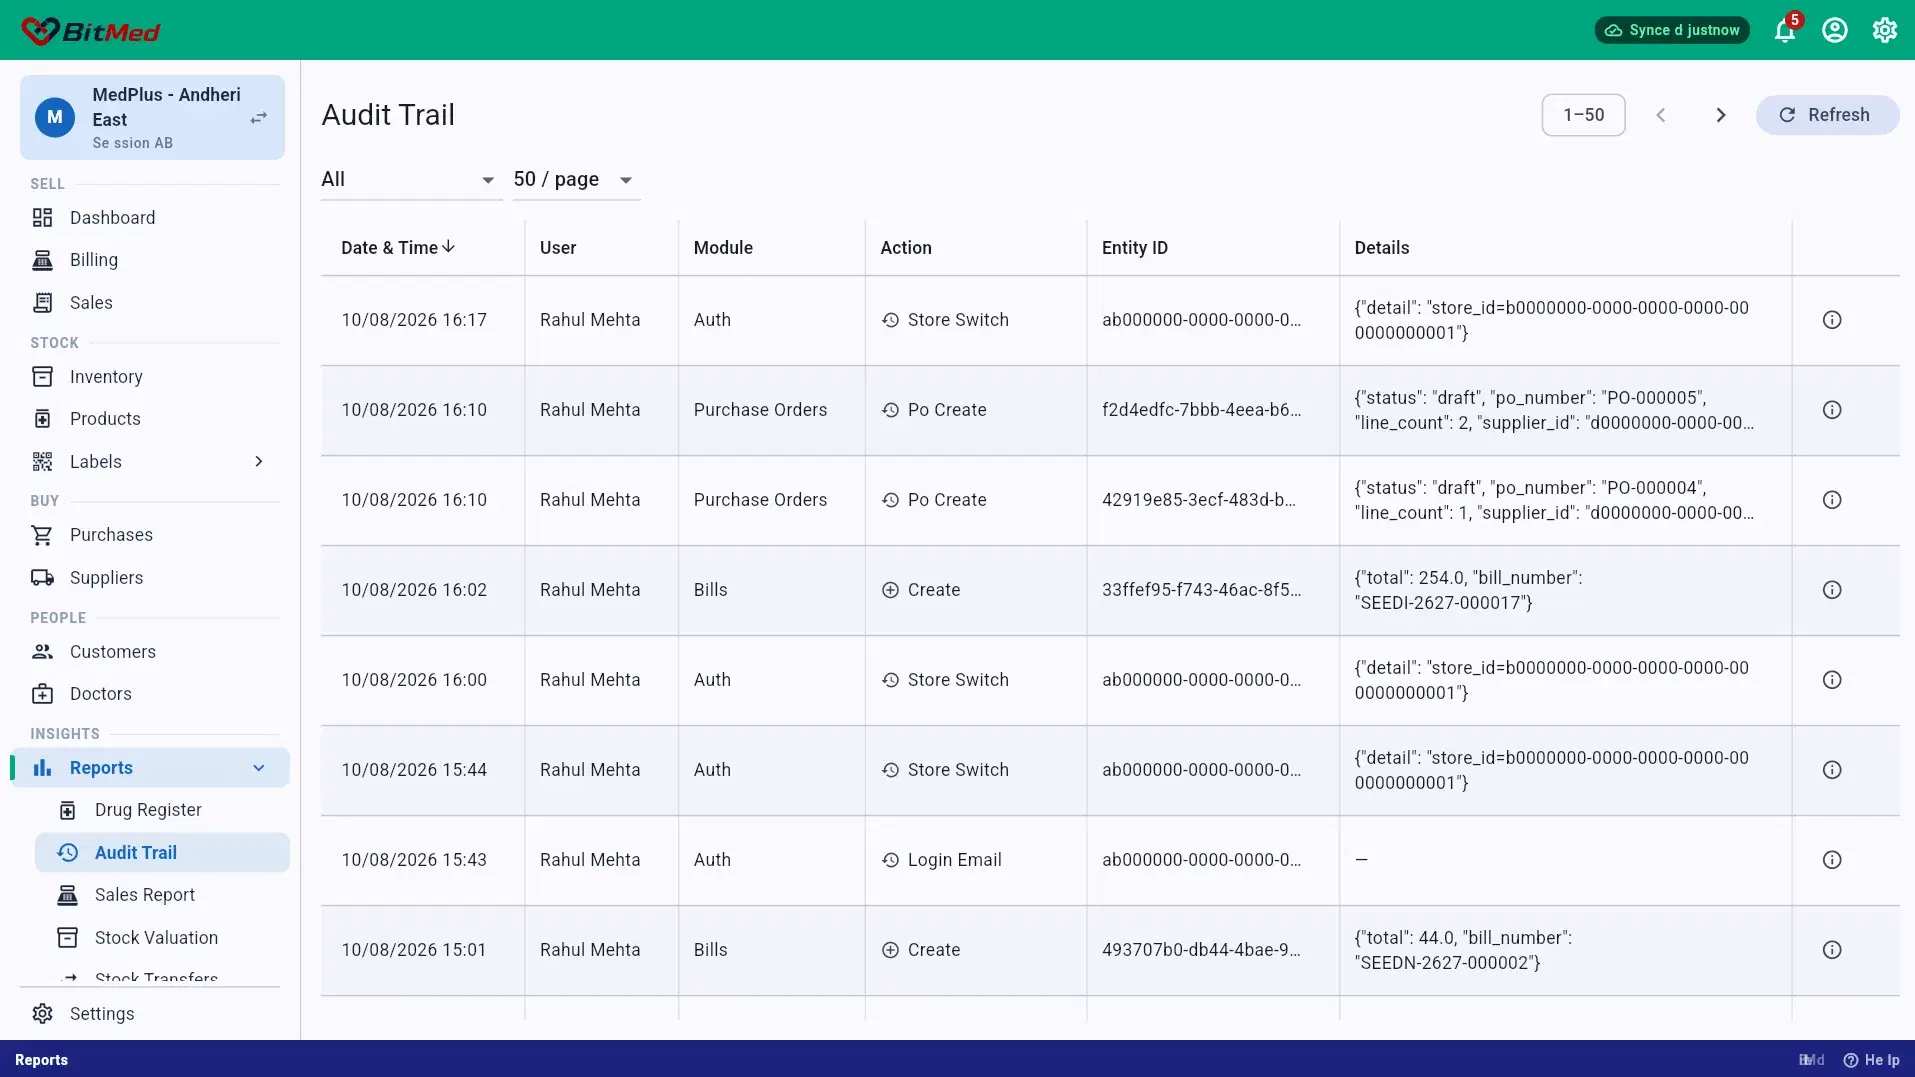Click the Sales receipt icon
Viewport: 1915px width, 1077px height.
pyautogui.click(x=42, y=303)
